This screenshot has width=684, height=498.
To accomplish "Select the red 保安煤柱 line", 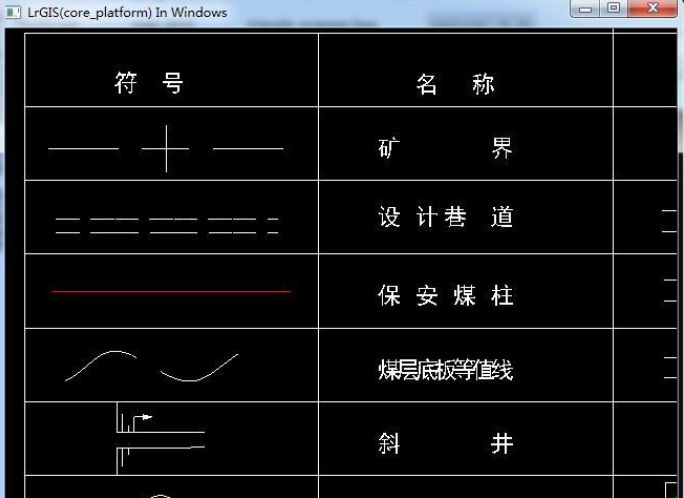I will point(170,292).
